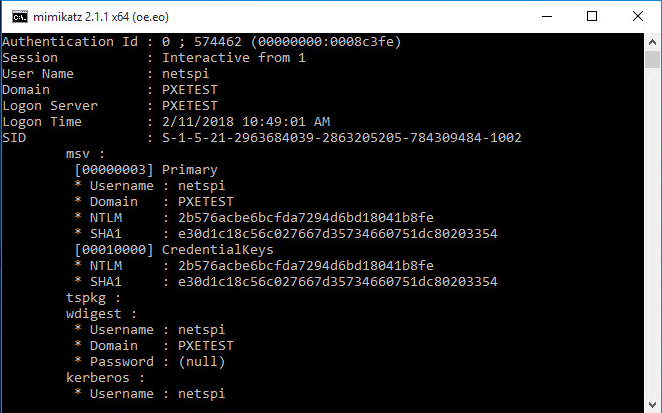662x413 pixels.
Task: Click the wdigest Password (null) text
Action: (x=201, y=362)
